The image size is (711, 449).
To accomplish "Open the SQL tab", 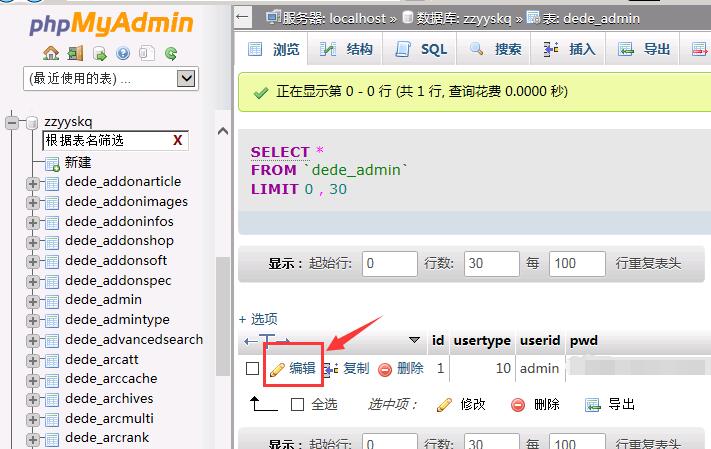I will [x=420, y=49].
